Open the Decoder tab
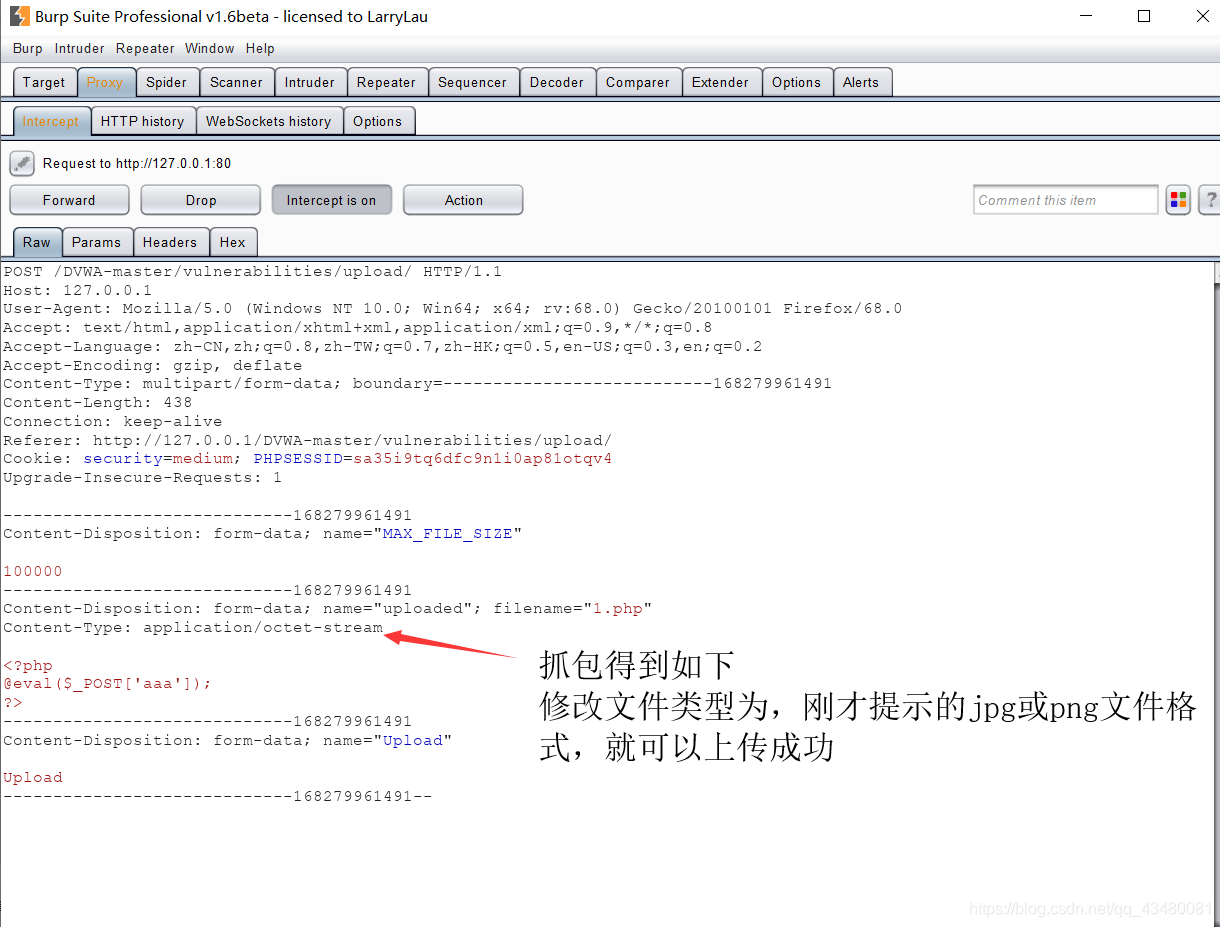Screen dimensions: 1220x927 click(557, 82)
